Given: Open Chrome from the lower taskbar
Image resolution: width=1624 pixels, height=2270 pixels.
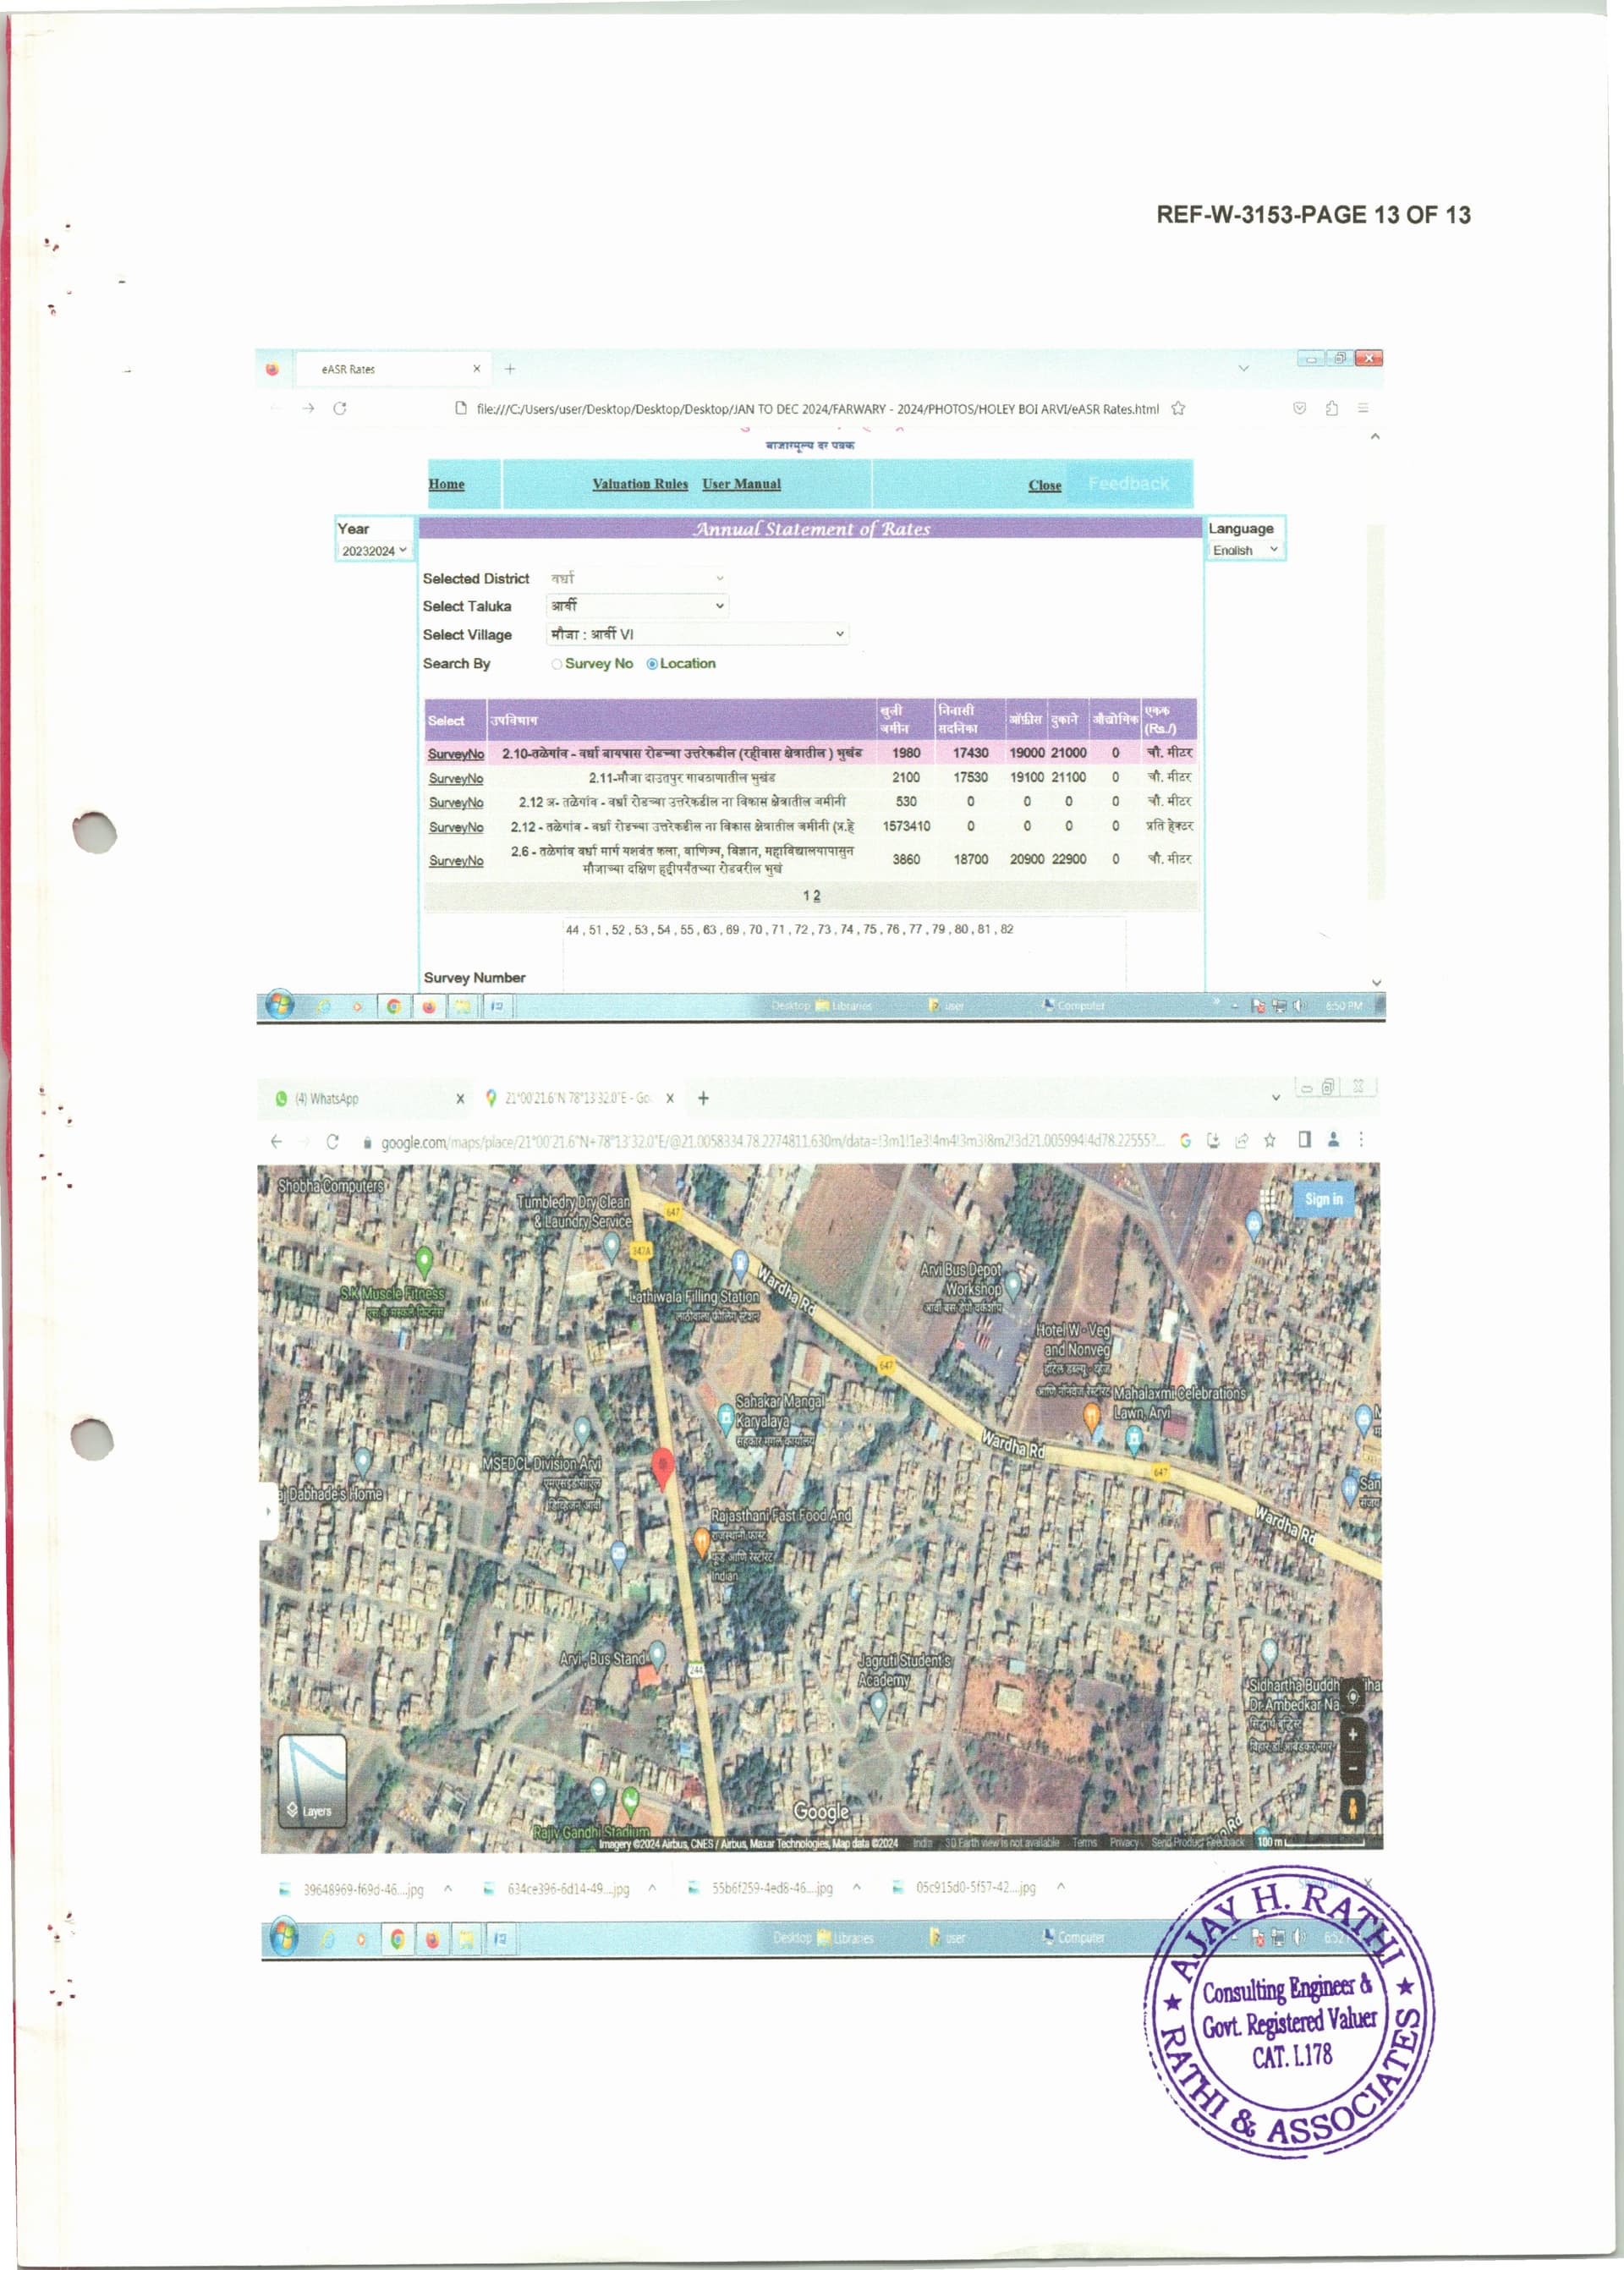Looking at the screenshot, I should tap(398, 1939).
